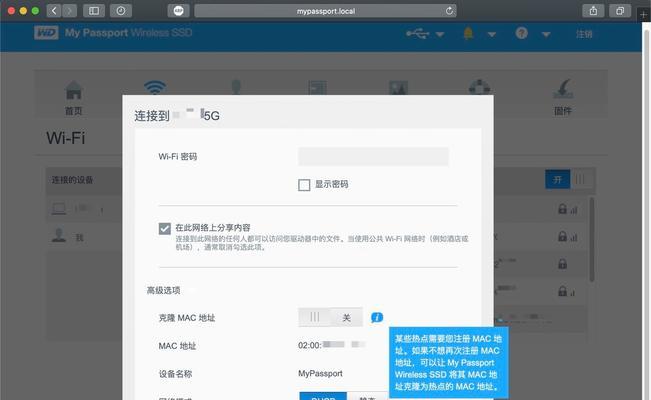Viewport: 651px width, 400px height.
Task: Click the 高级选项 section label
Action: coord(163,290)
